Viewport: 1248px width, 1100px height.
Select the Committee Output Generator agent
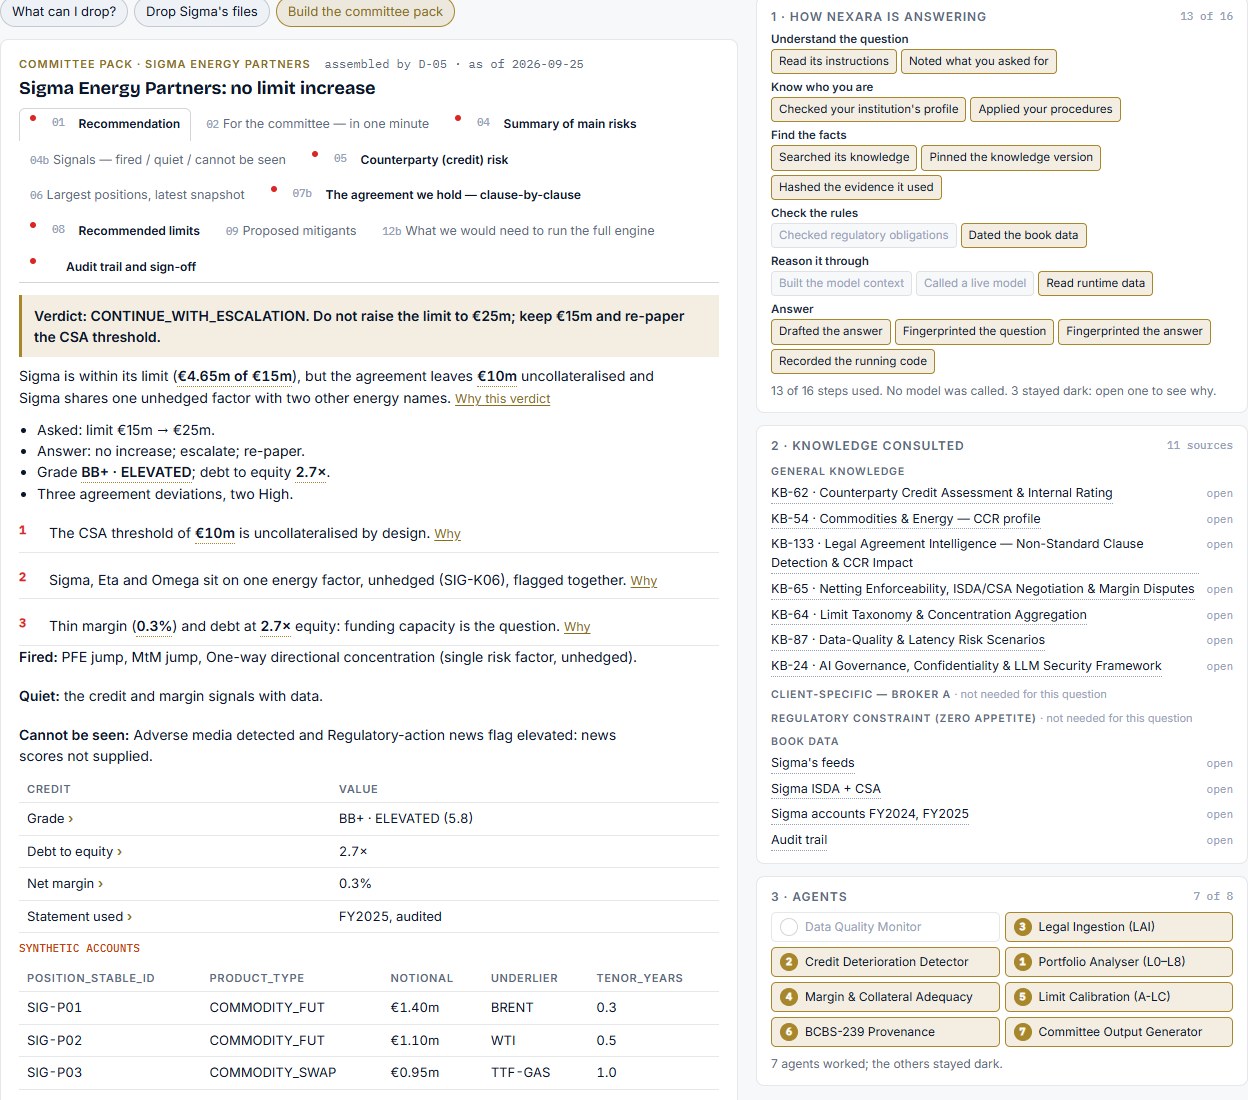coord(1119,1032)
